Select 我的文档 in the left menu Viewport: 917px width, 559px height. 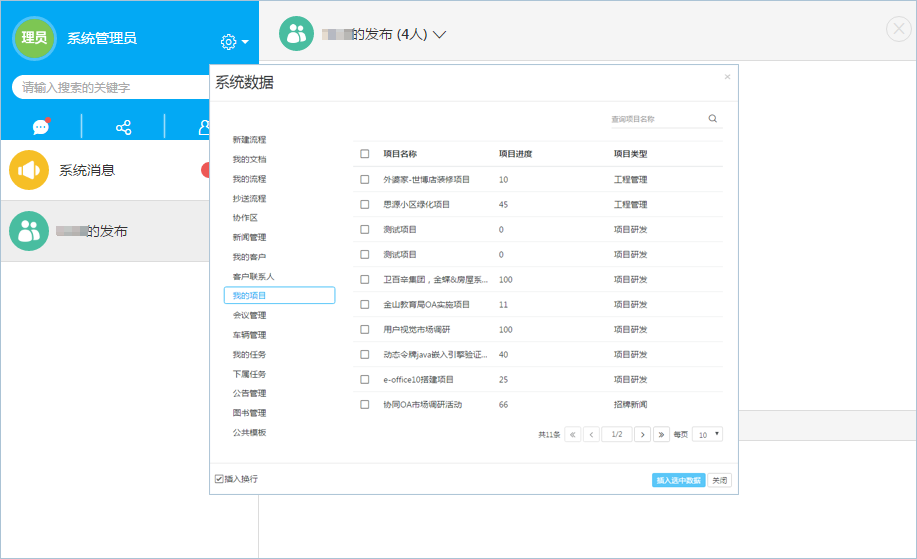tap(249, 159)
